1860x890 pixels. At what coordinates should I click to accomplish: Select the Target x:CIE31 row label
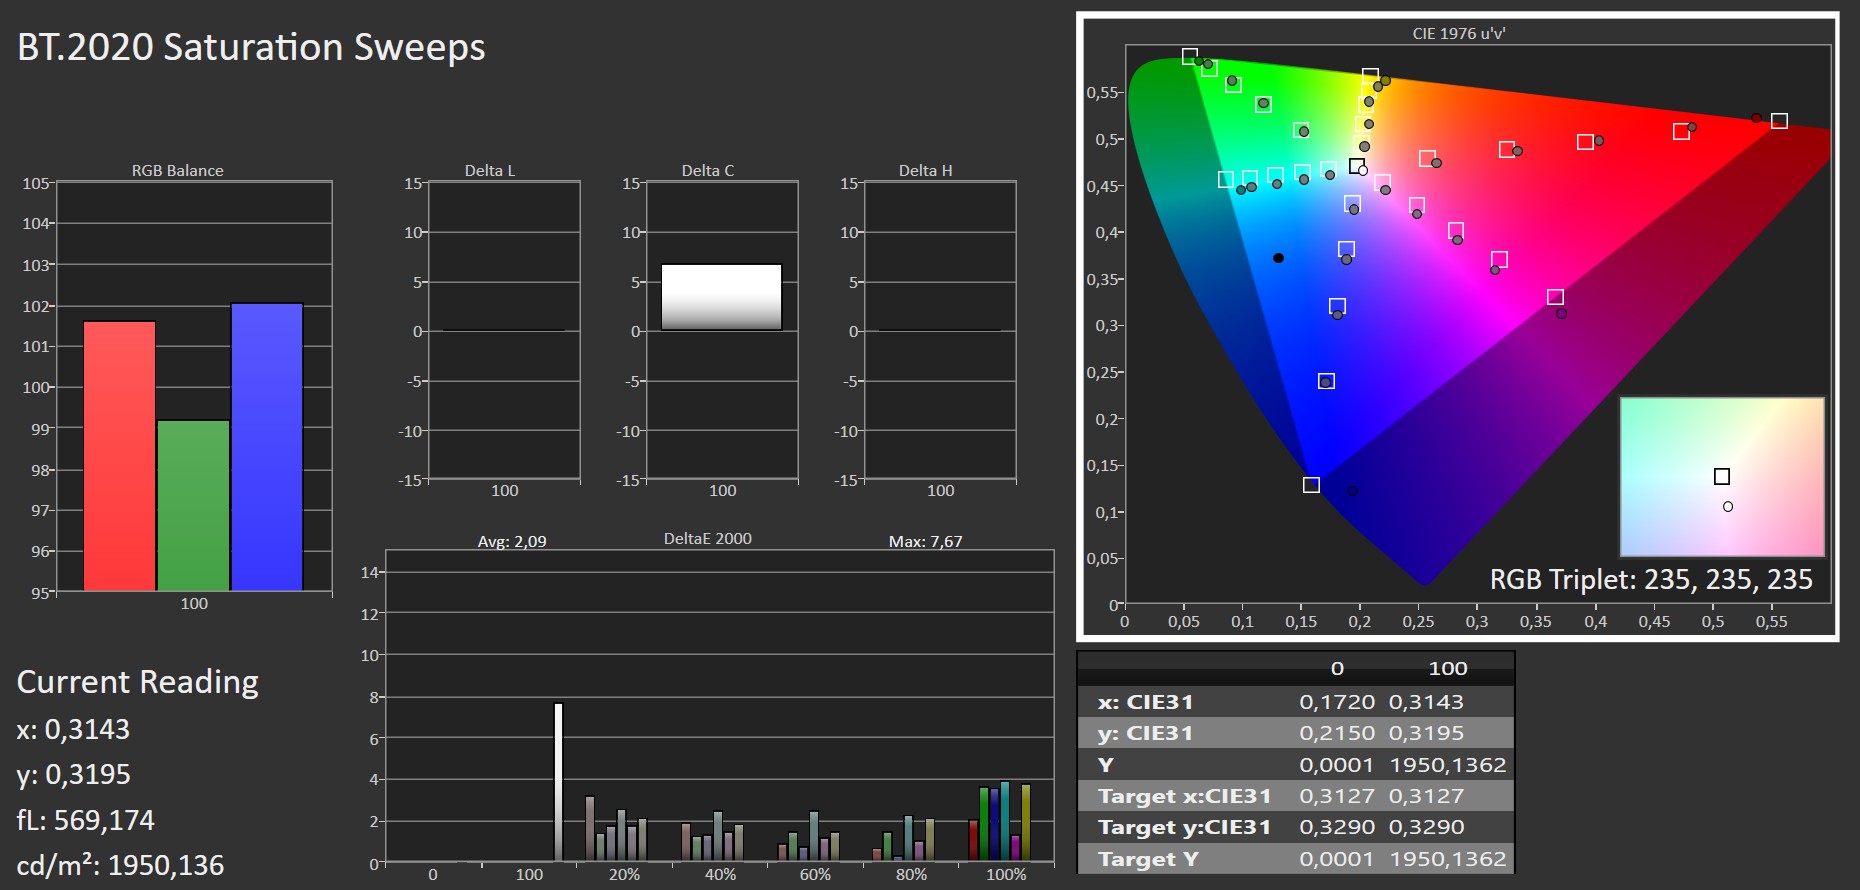click(x=1185, y=796)
